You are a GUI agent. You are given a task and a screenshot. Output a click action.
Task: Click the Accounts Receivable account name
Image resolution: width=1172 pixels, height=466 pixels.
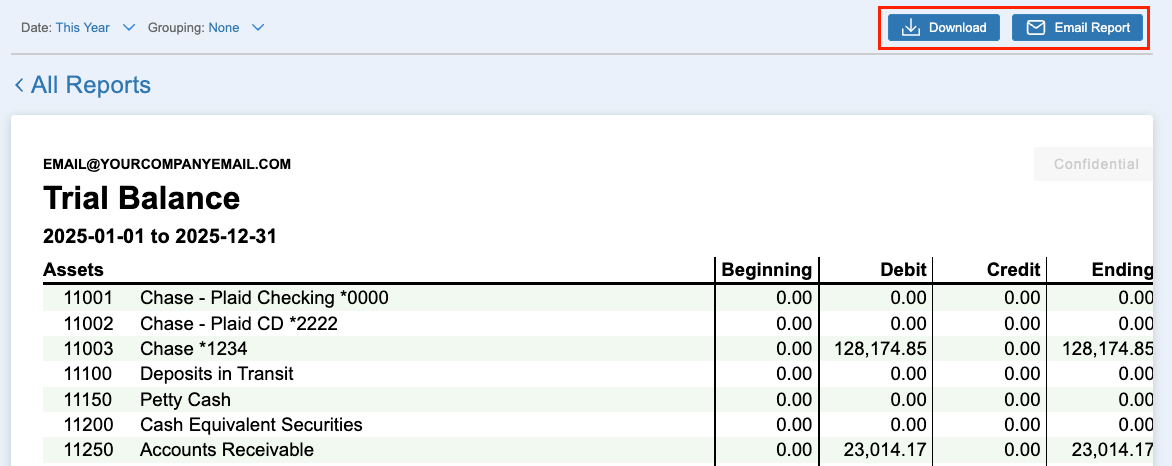[x=227, y=450]
